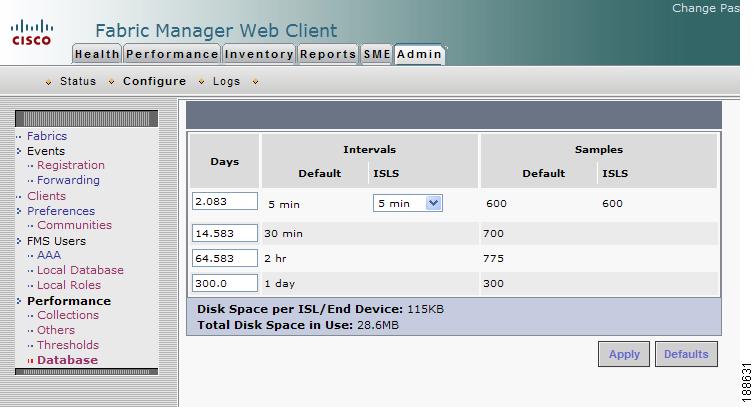Image resolution: width=755 pixels, height=407 pixels.
Task: Open the Communities link
Action: coord(74,225)
